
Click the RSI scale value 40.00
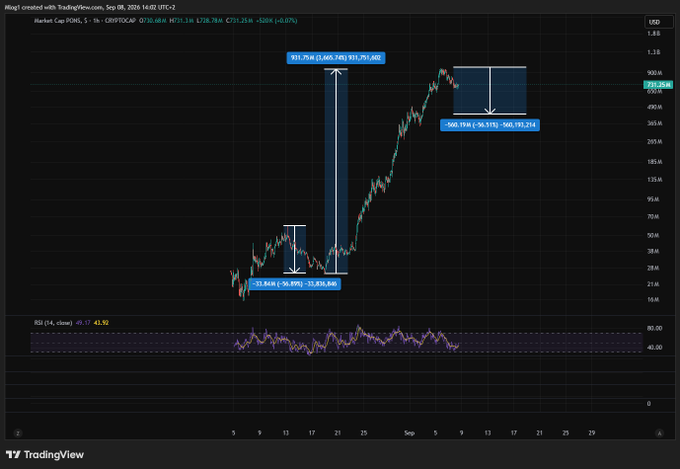(x=654, y=348)
